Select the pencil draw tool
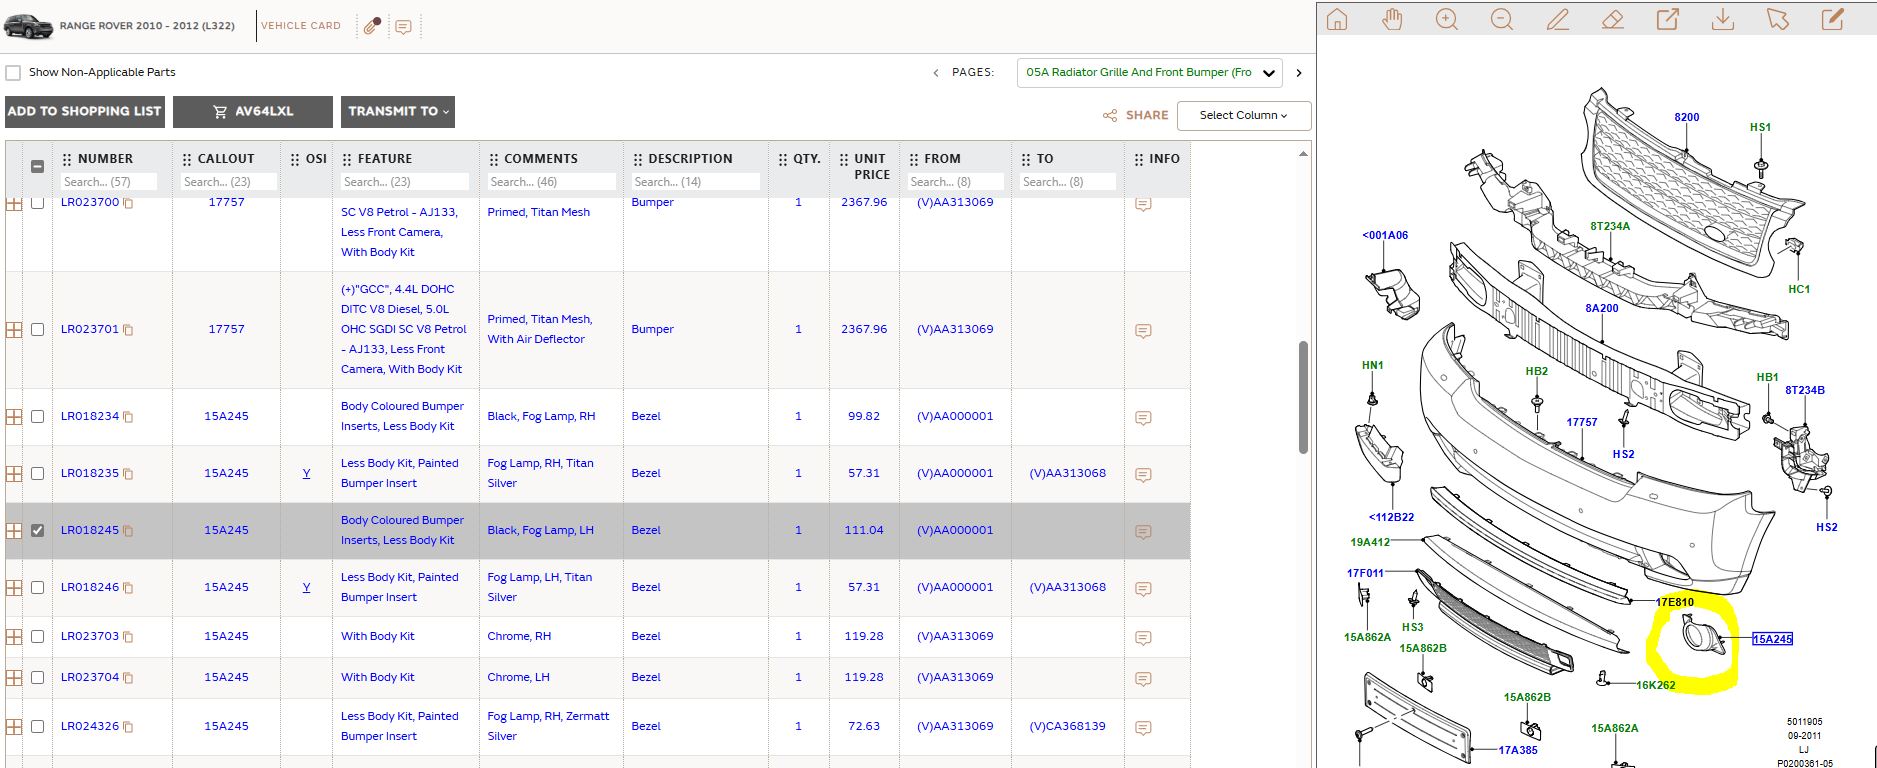This screenshot has height=768, width=1877. point(1558,20)
